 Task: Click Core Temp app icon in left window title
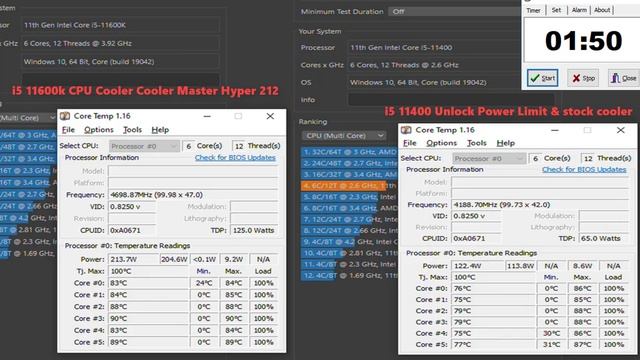click(65, 116)
